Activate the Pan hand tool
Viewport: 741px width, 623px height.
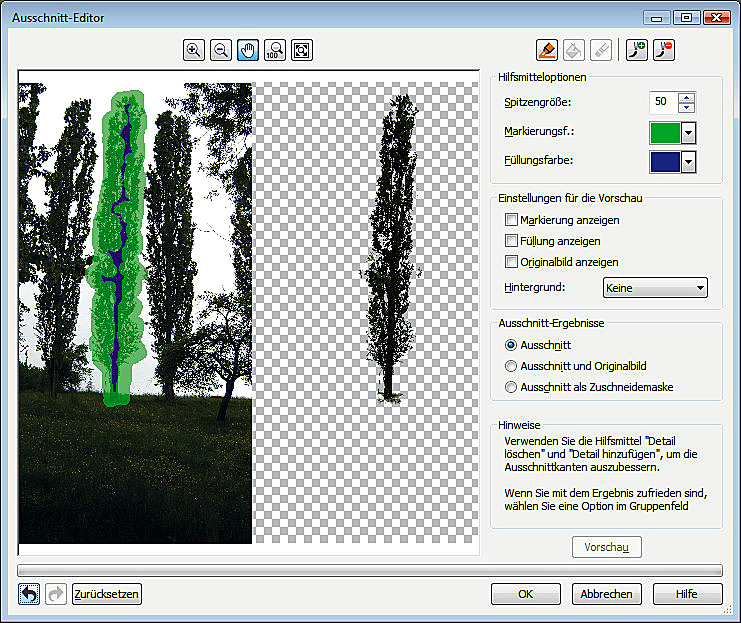tap(248, 49)
